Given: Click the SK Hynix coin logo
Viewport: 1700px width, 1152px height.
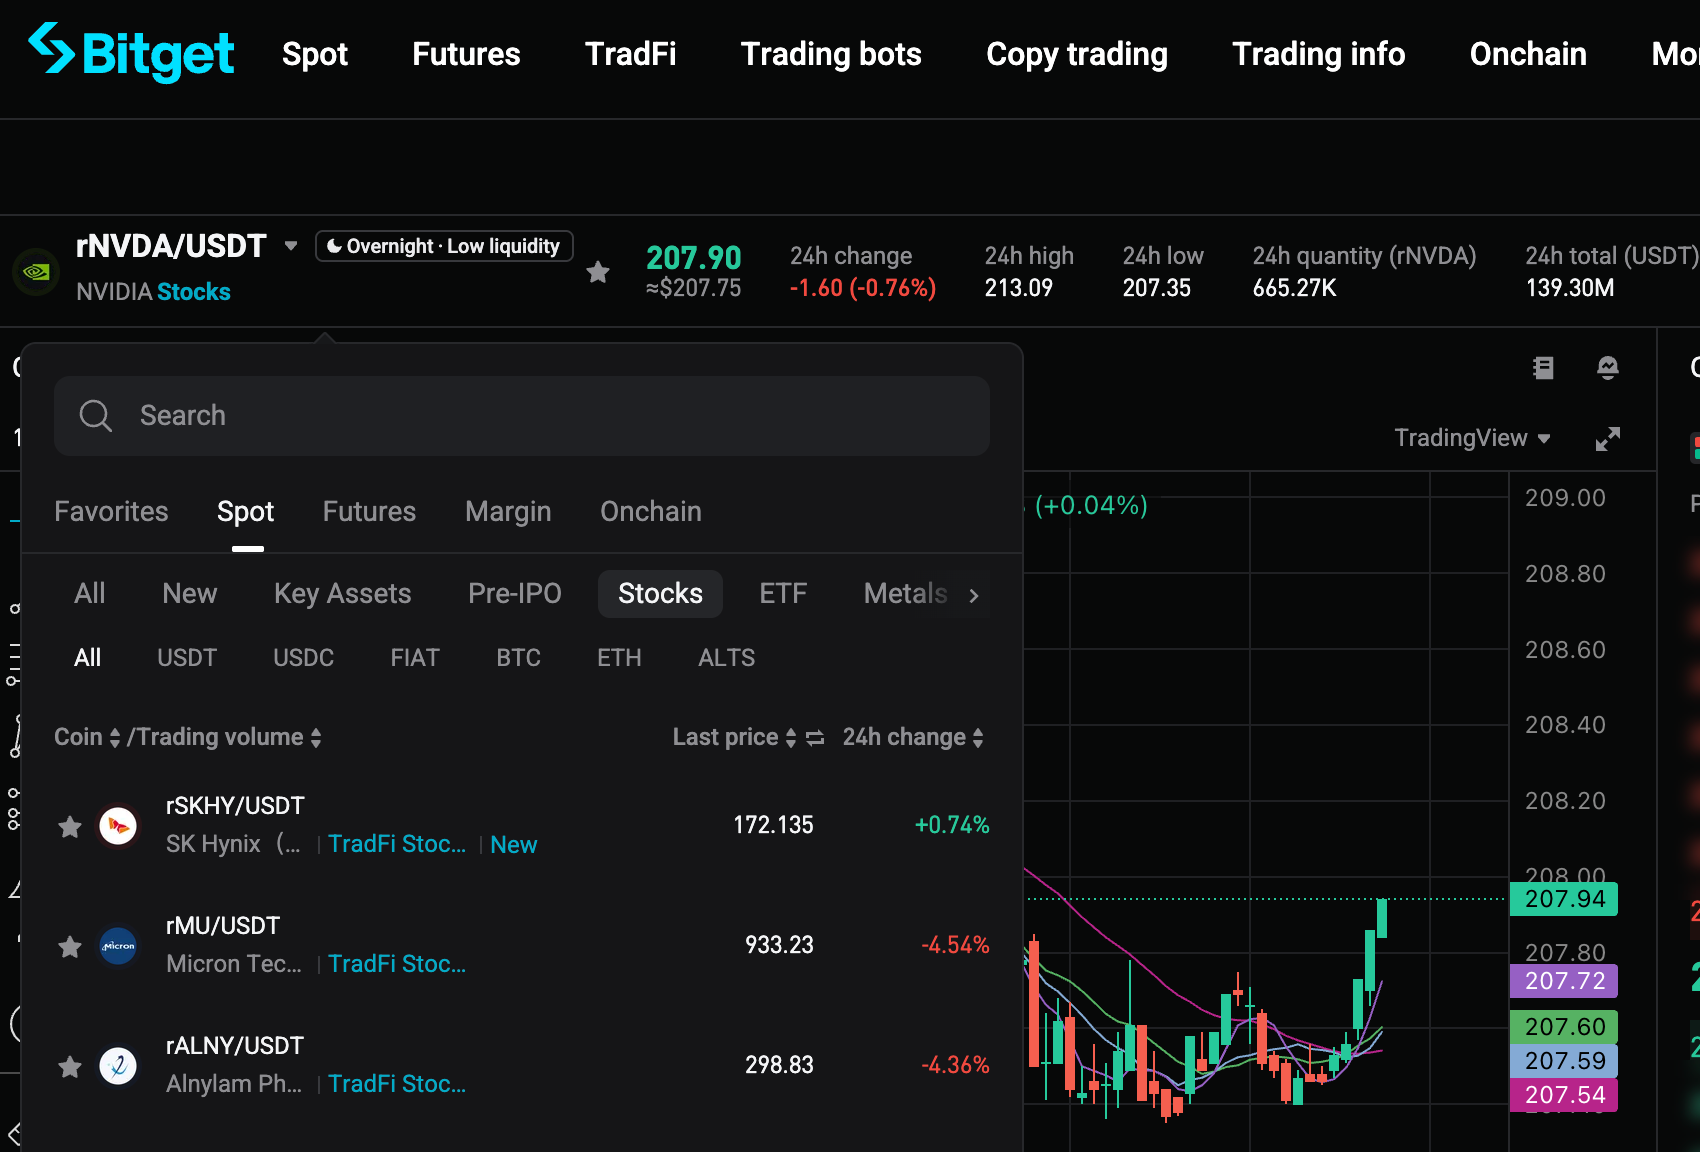Looking at the screenshot, I should point(118,826).
